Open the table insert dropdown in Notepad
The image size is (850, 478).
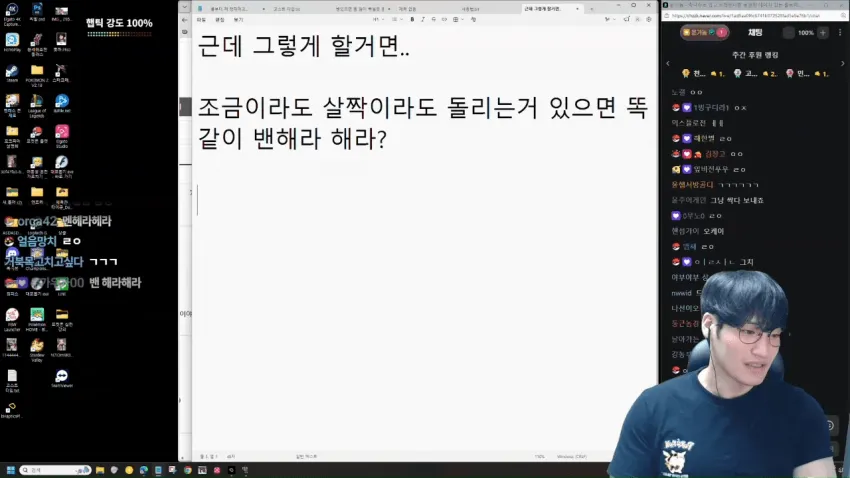(x=458, y=20)
